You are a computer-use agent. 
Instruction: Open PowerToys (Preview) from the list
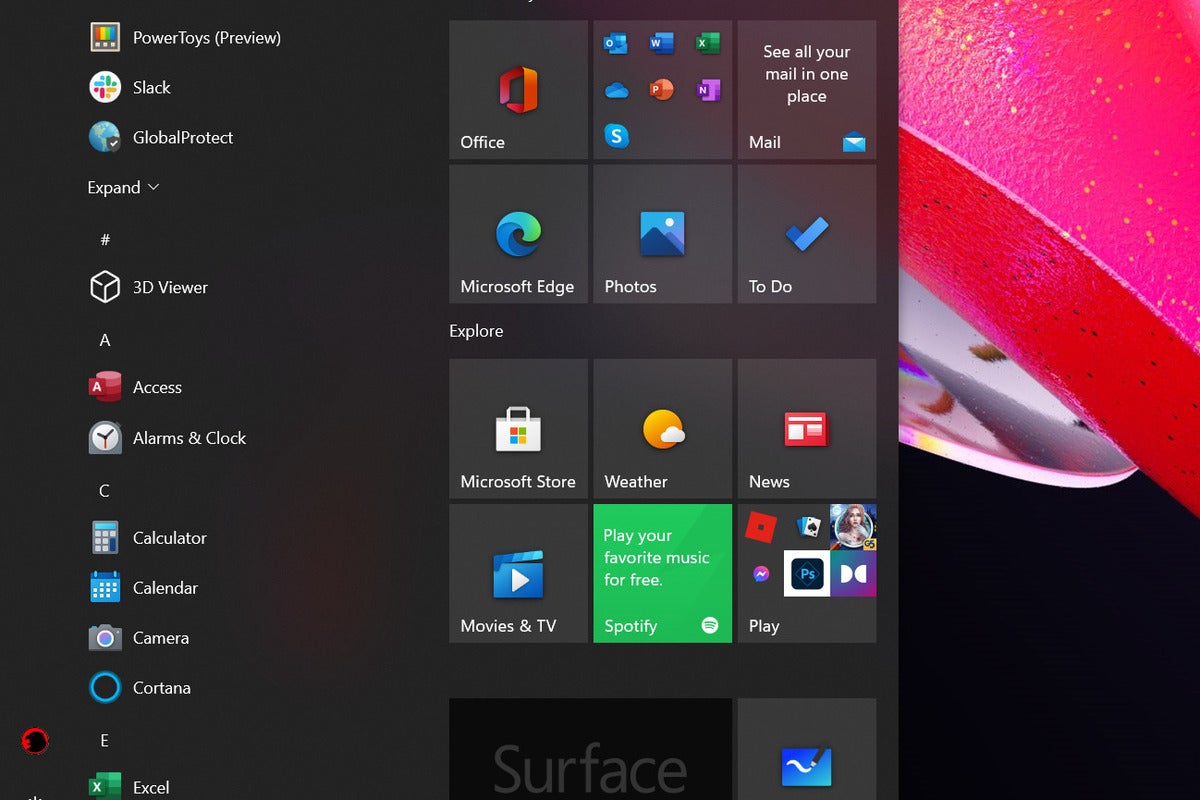pos(206,38)
